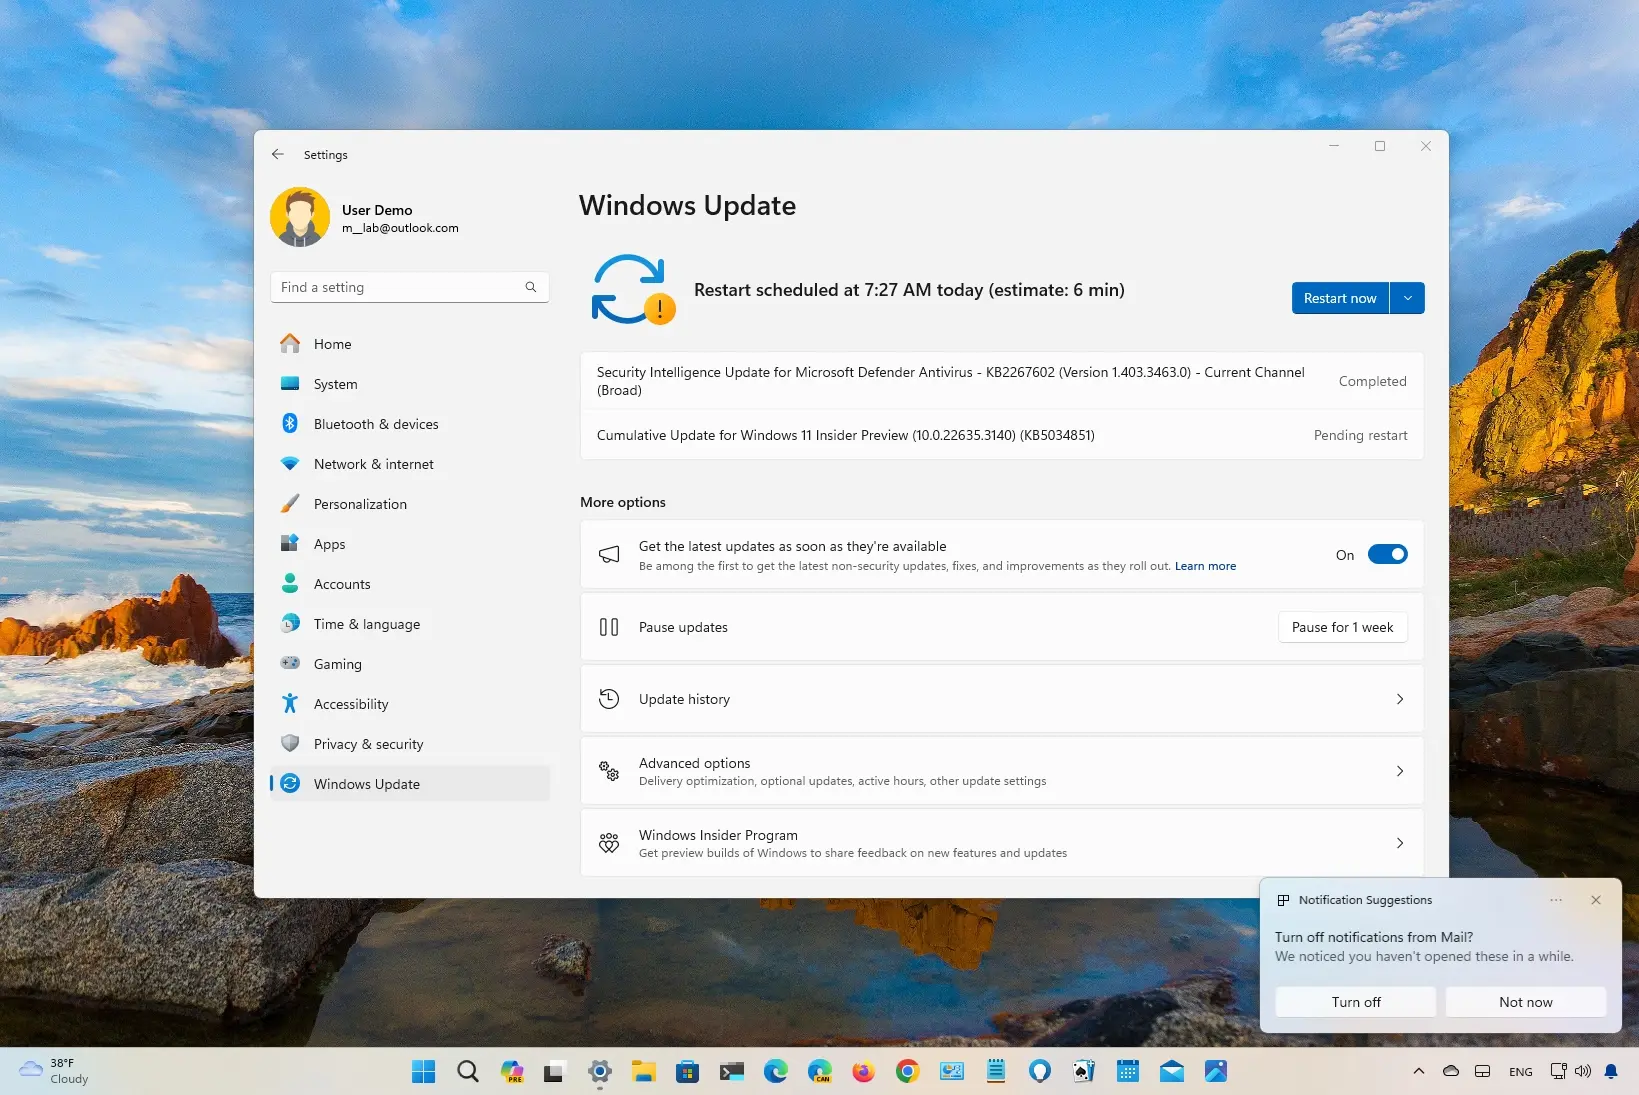Click the Find a setting search box
This screenshot has height=1095, width=1639.
click(x=409, y=287)
